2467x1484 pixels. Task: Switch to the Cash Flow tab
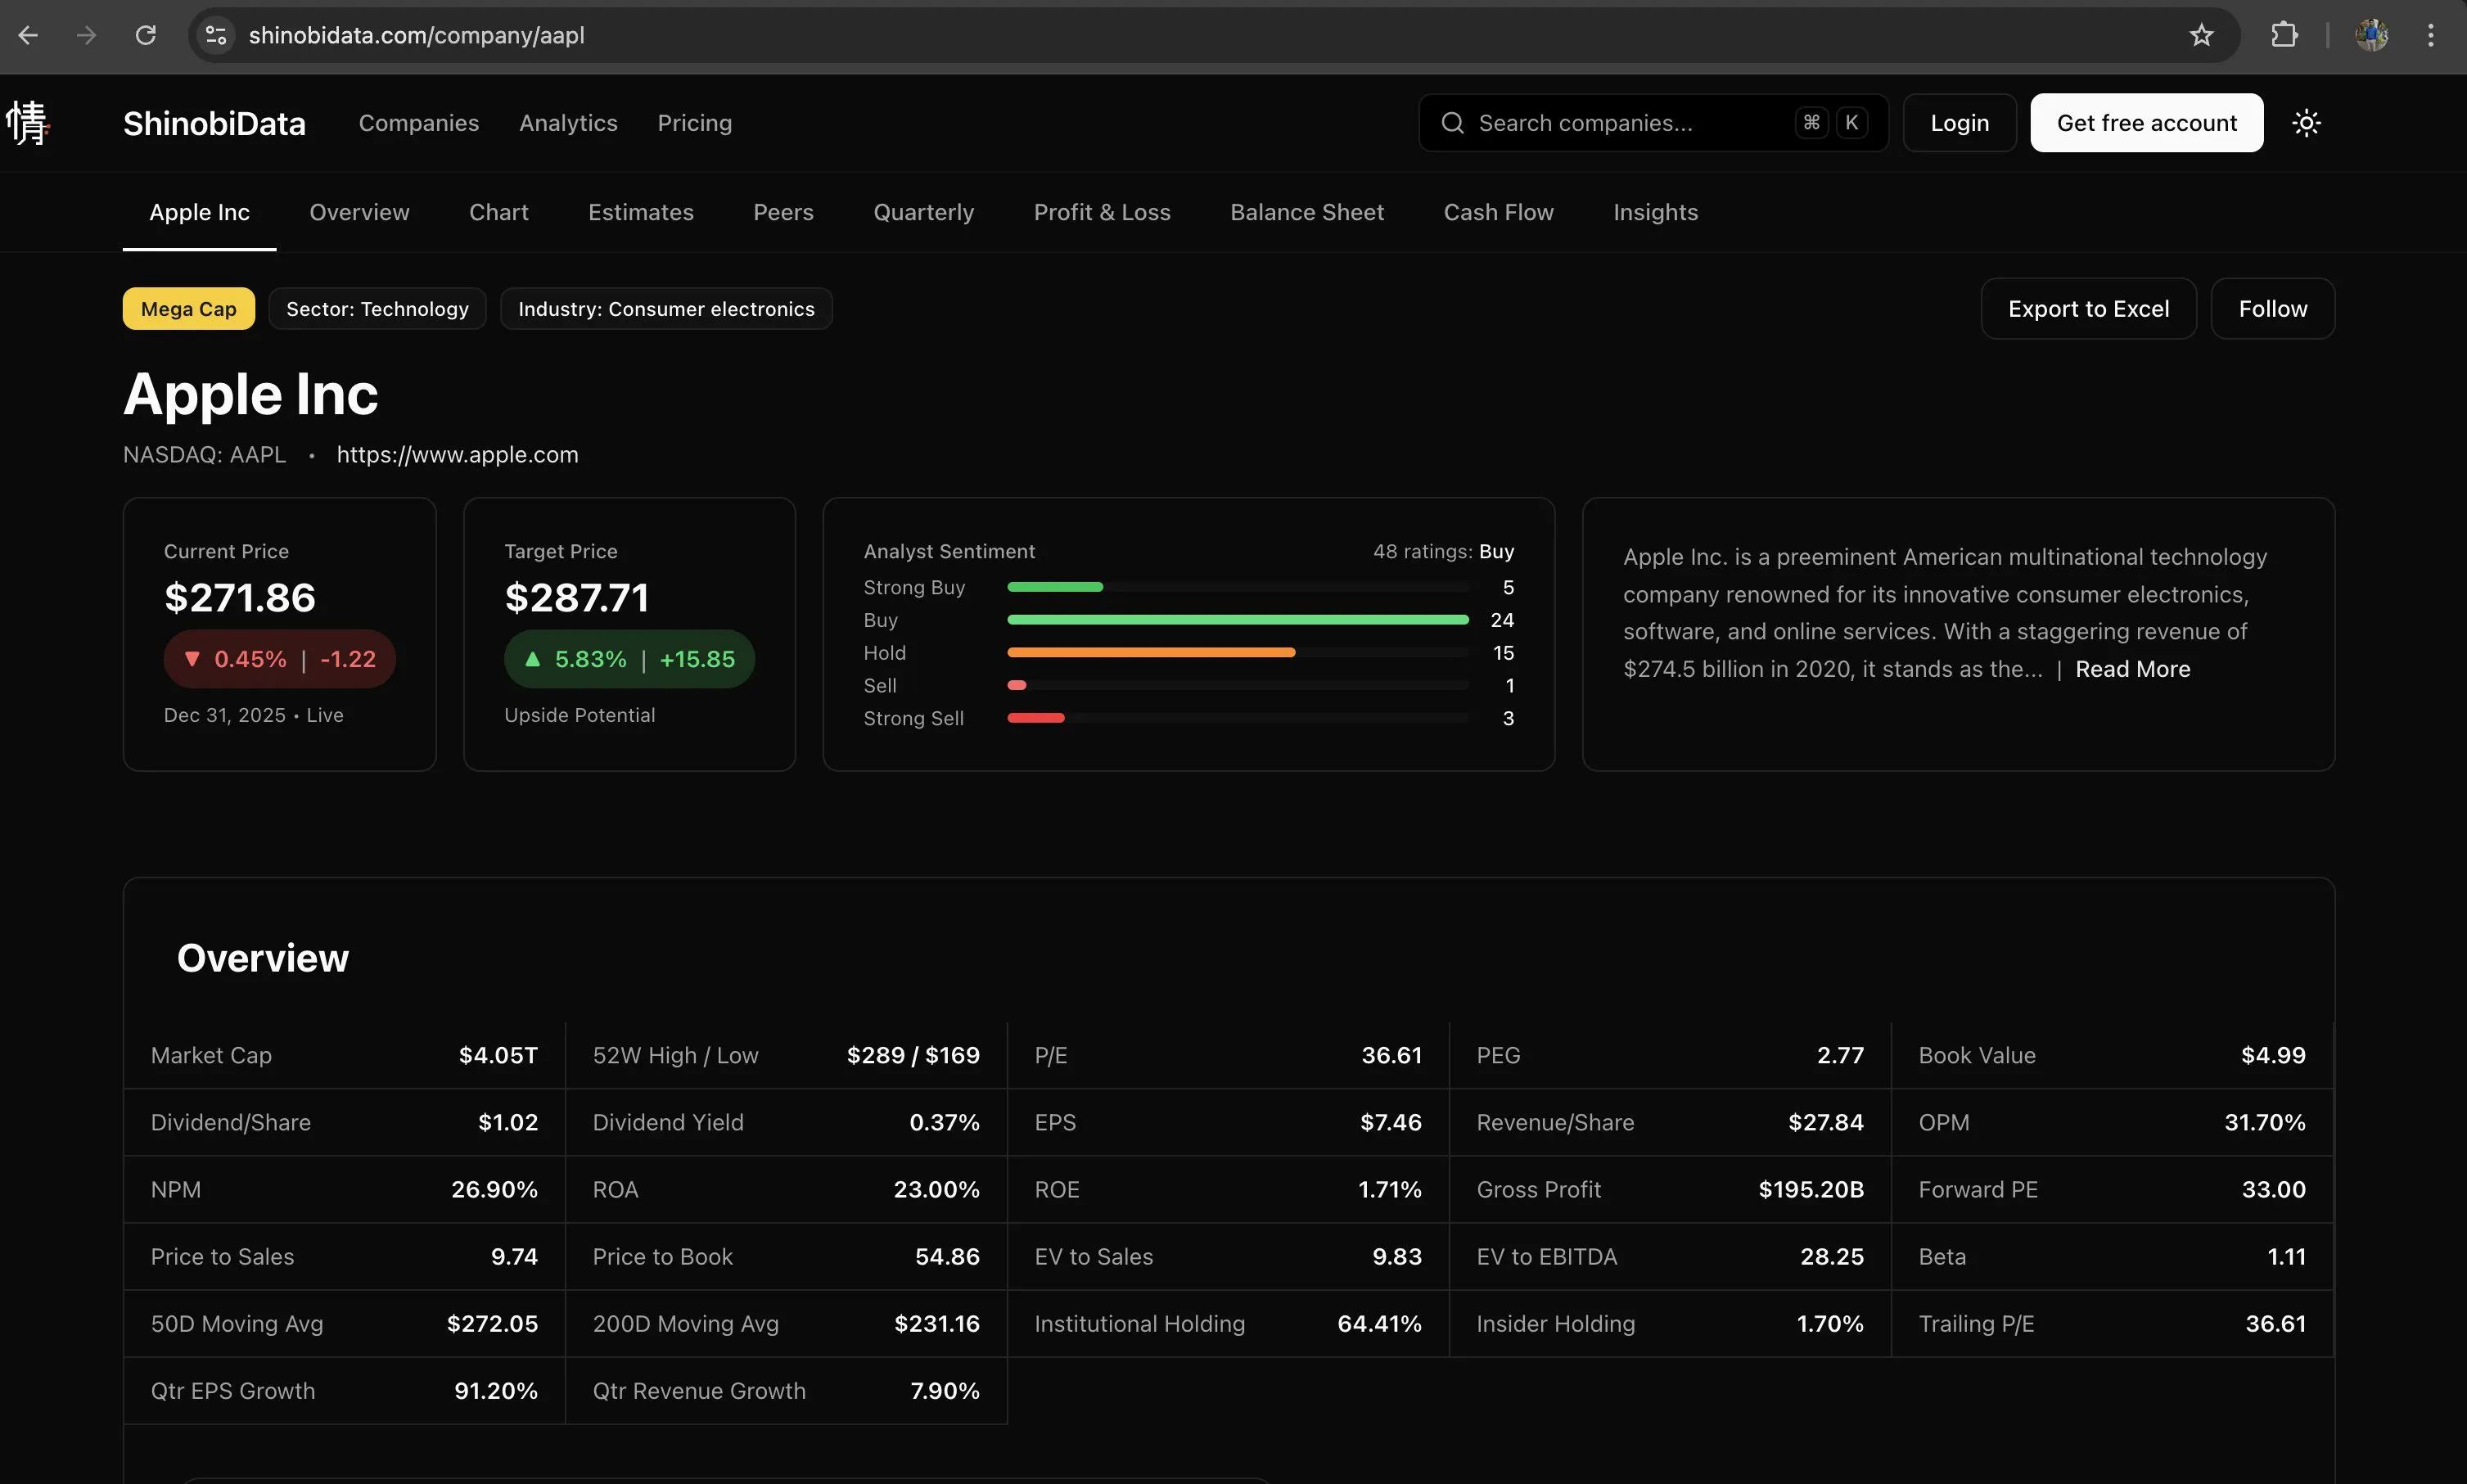point(1498,212)
